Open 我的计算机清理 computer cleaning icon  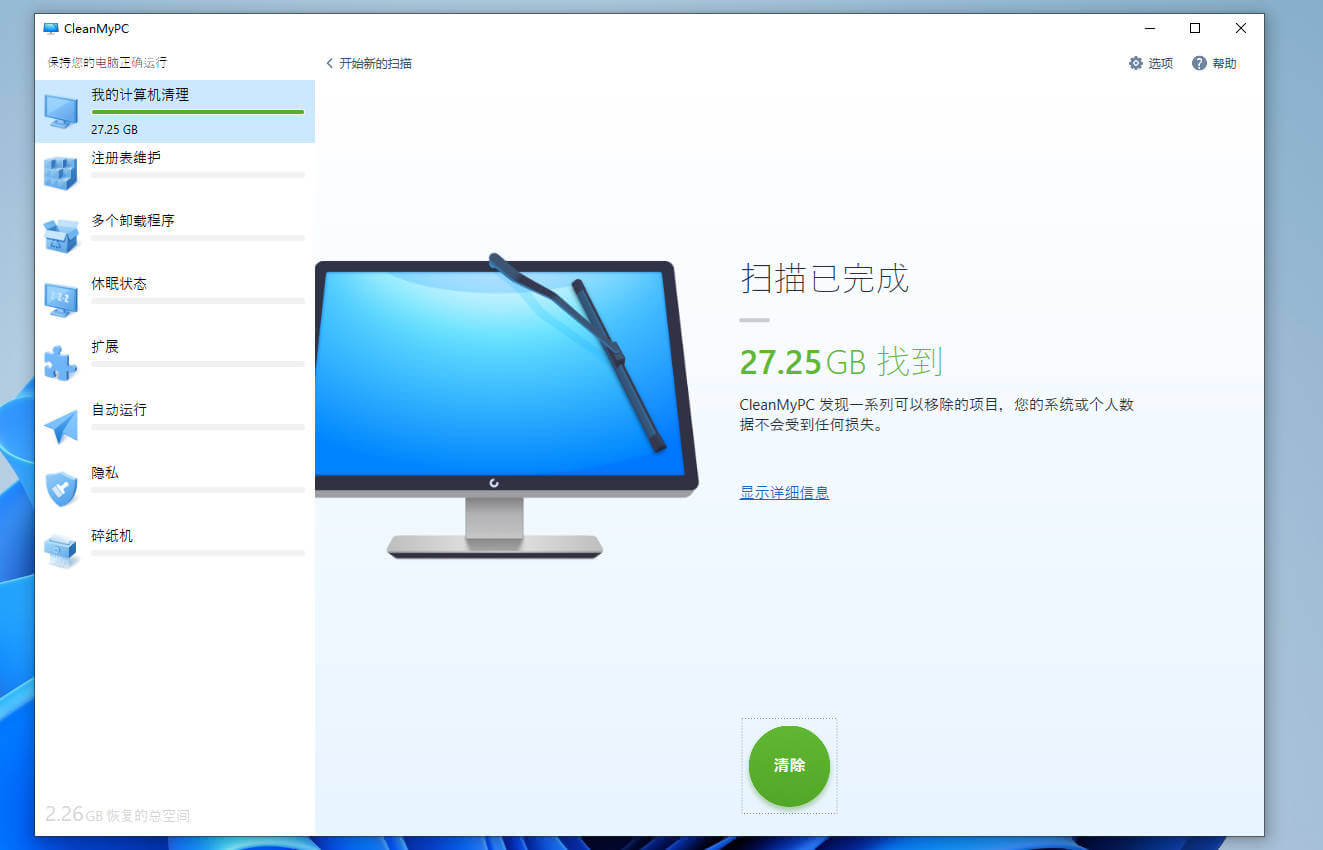tap(62, 110)
